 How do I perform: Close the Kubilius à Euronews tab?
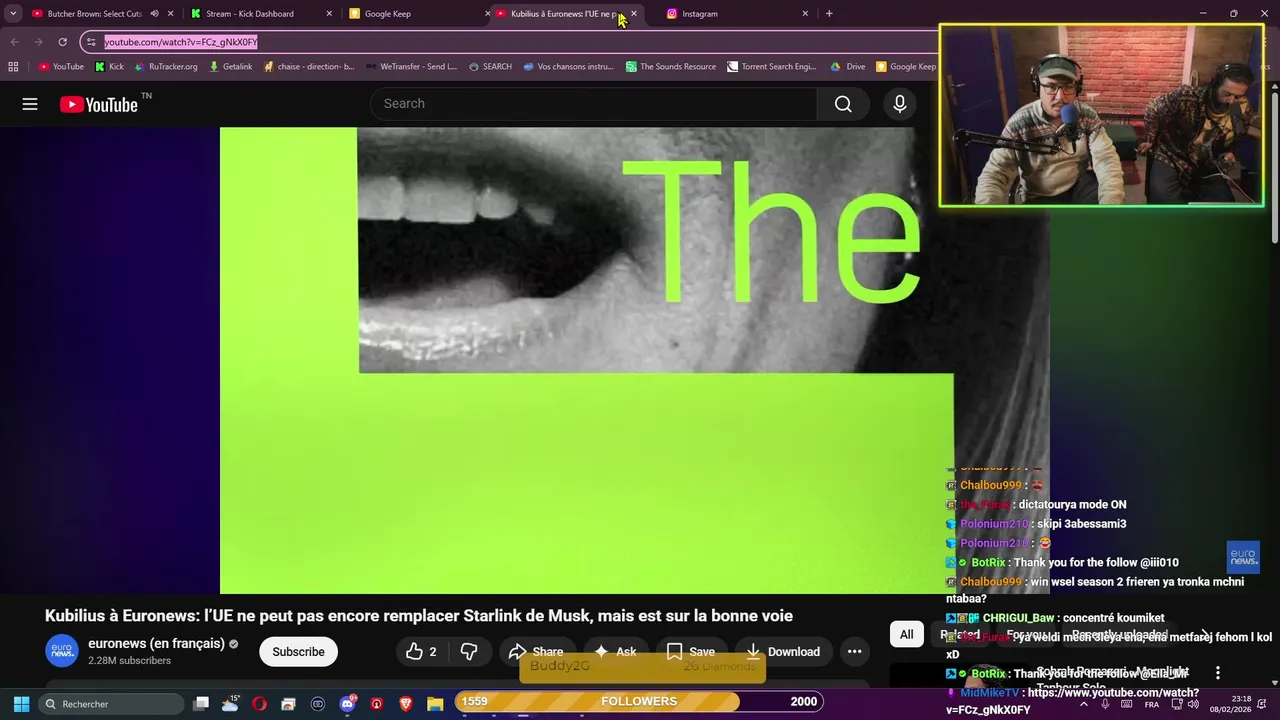[x=634, y=14]
